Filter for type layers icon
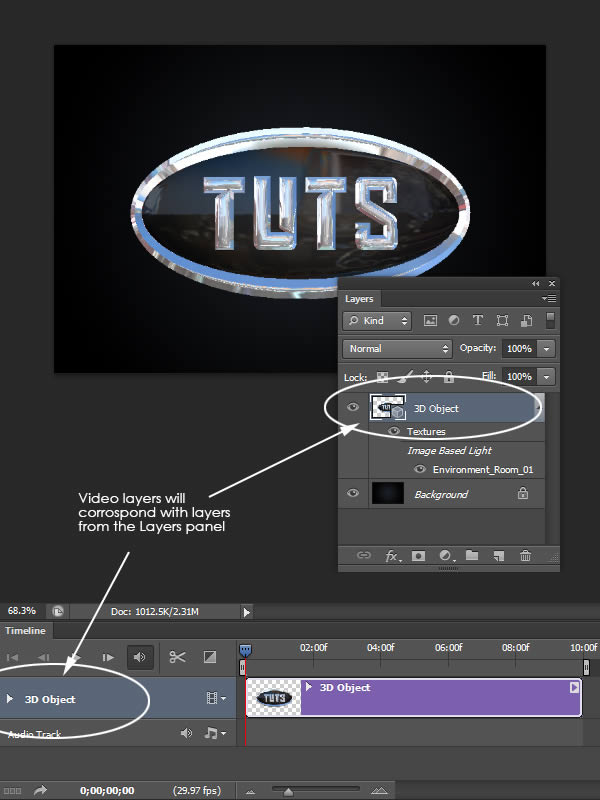This screenshot has width=600, height=800. tap(478, 320)
